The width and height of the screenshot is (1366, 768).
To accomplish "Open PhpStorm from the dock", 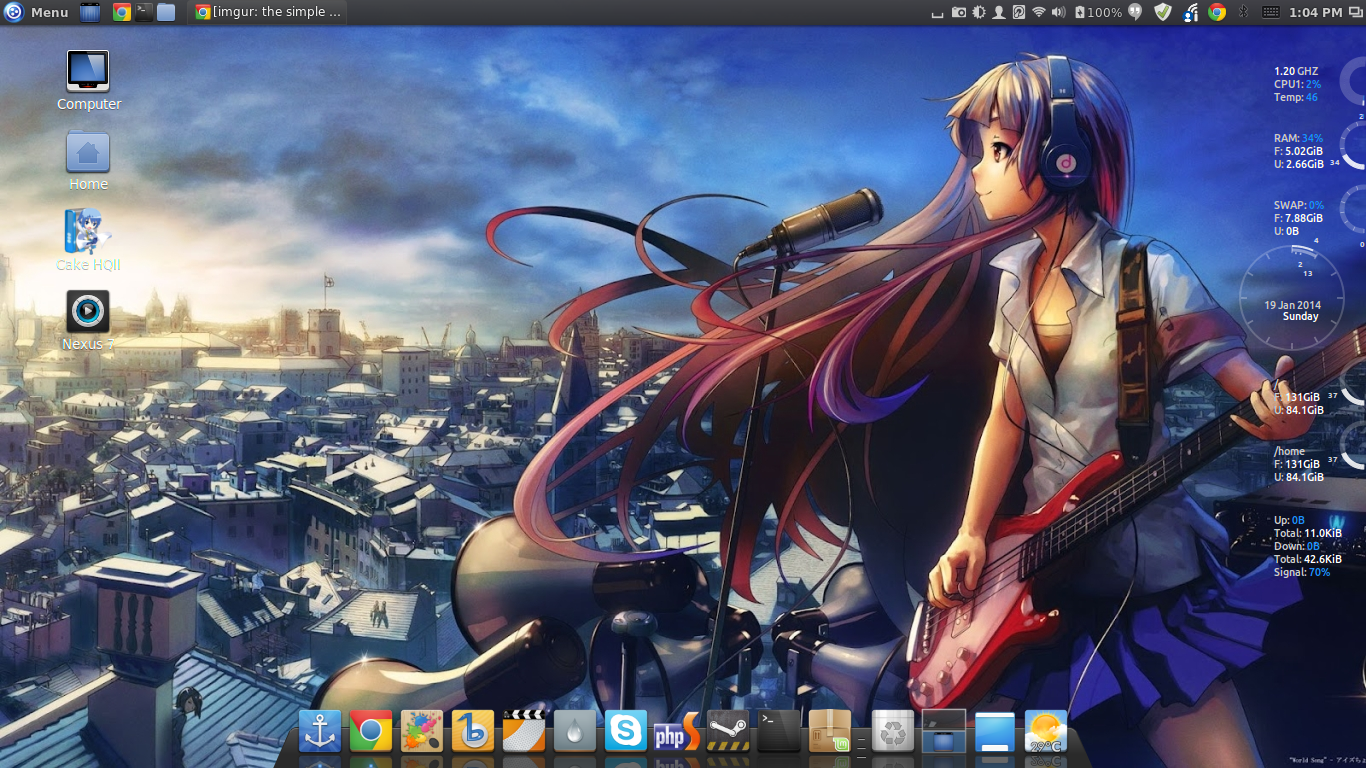I will click(x=677, y=732).
